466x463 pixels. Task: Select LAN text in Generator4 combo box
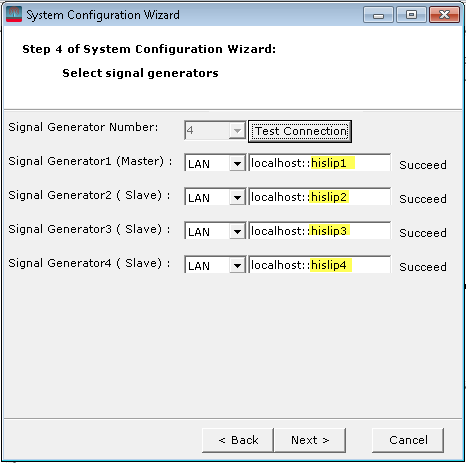click(x=199, y=266)
